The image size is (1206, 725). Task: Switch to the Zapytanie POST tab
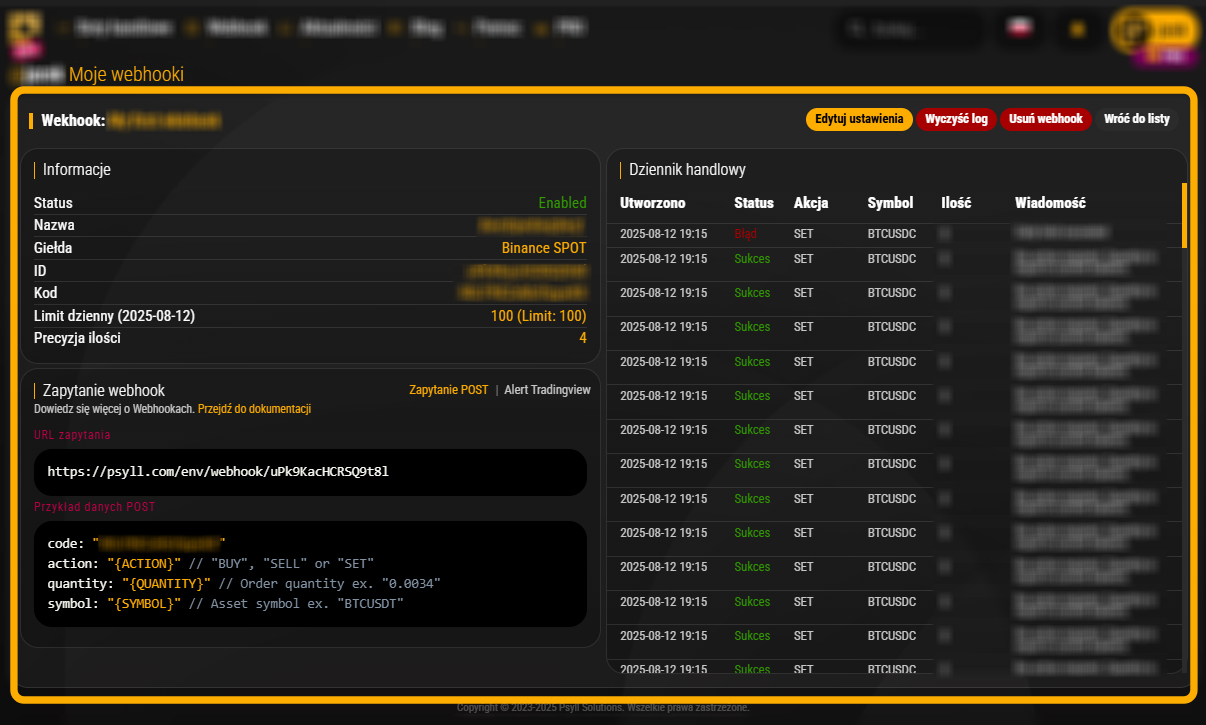tap(449, 390)
